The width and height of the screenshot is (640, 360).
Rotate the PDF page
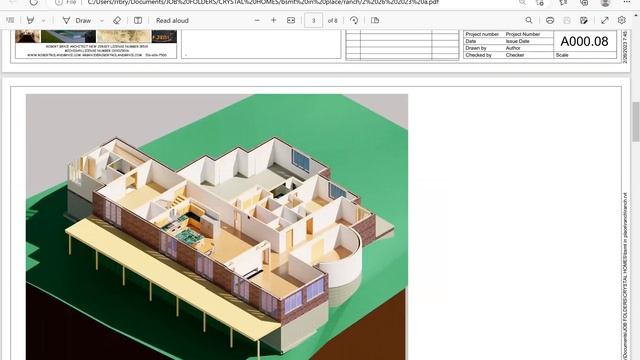354,20
